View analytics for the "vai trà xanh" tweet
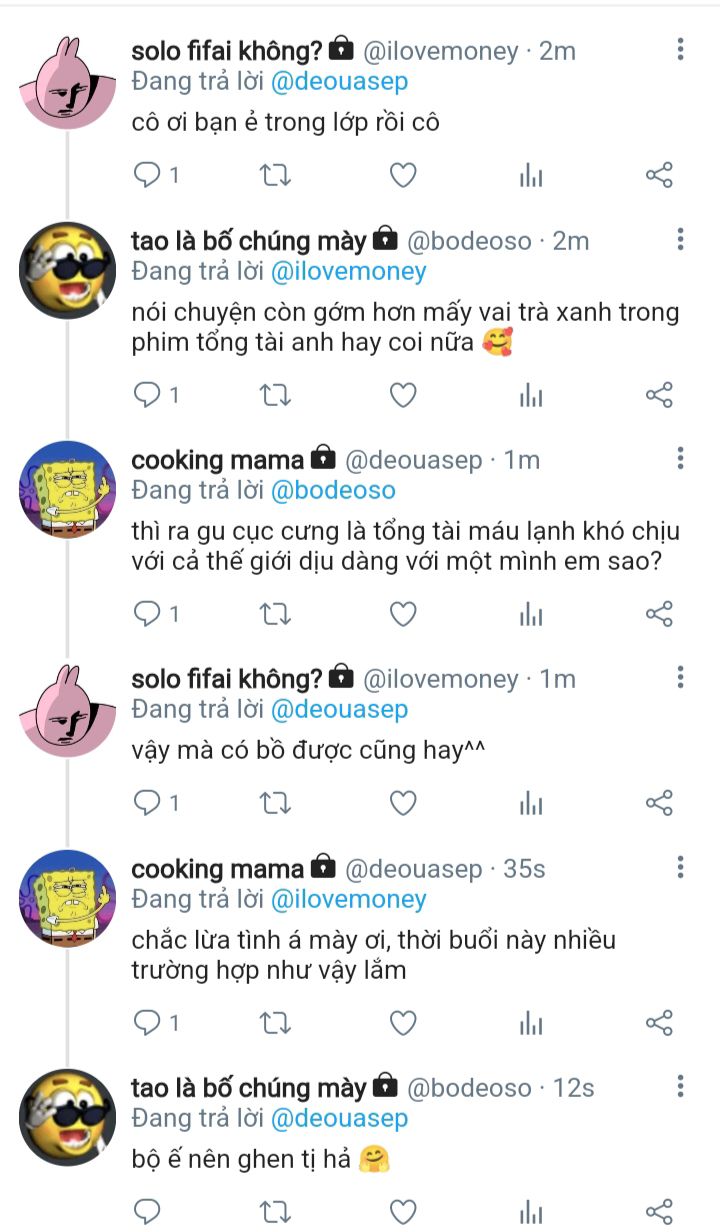The height and width of the screenshot is (1232, 720). [x=530, y=396]
